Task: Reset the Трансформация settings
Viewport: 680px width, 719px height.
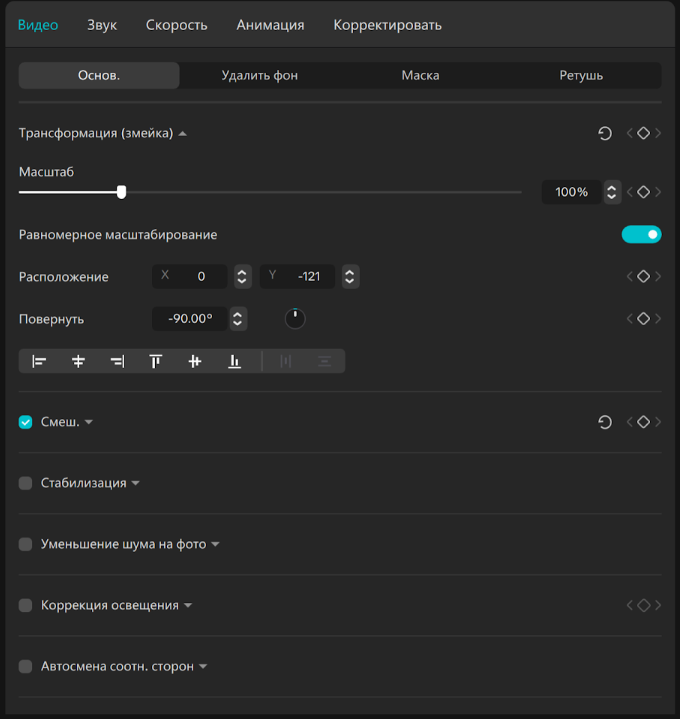Action: click(x=605, y=133)
